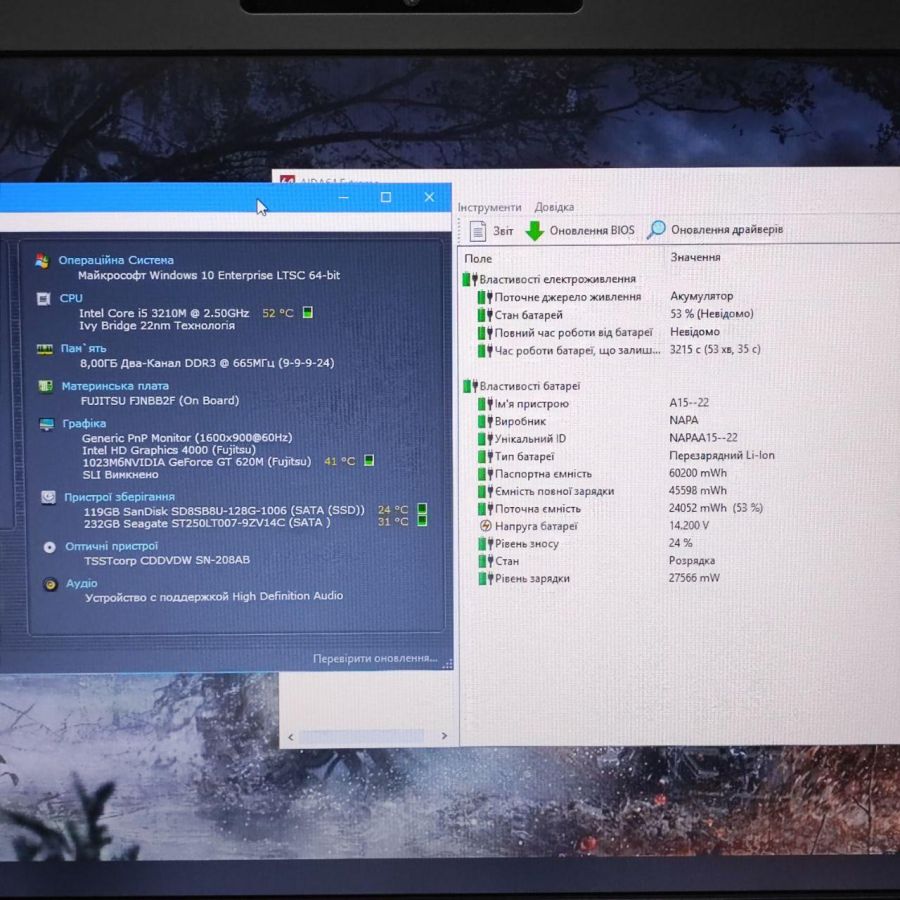Image resolution: width=900 pixels, height=900 pixels.
Task: Click the green BIOS update arrow icon
Action: pos(534,231)
